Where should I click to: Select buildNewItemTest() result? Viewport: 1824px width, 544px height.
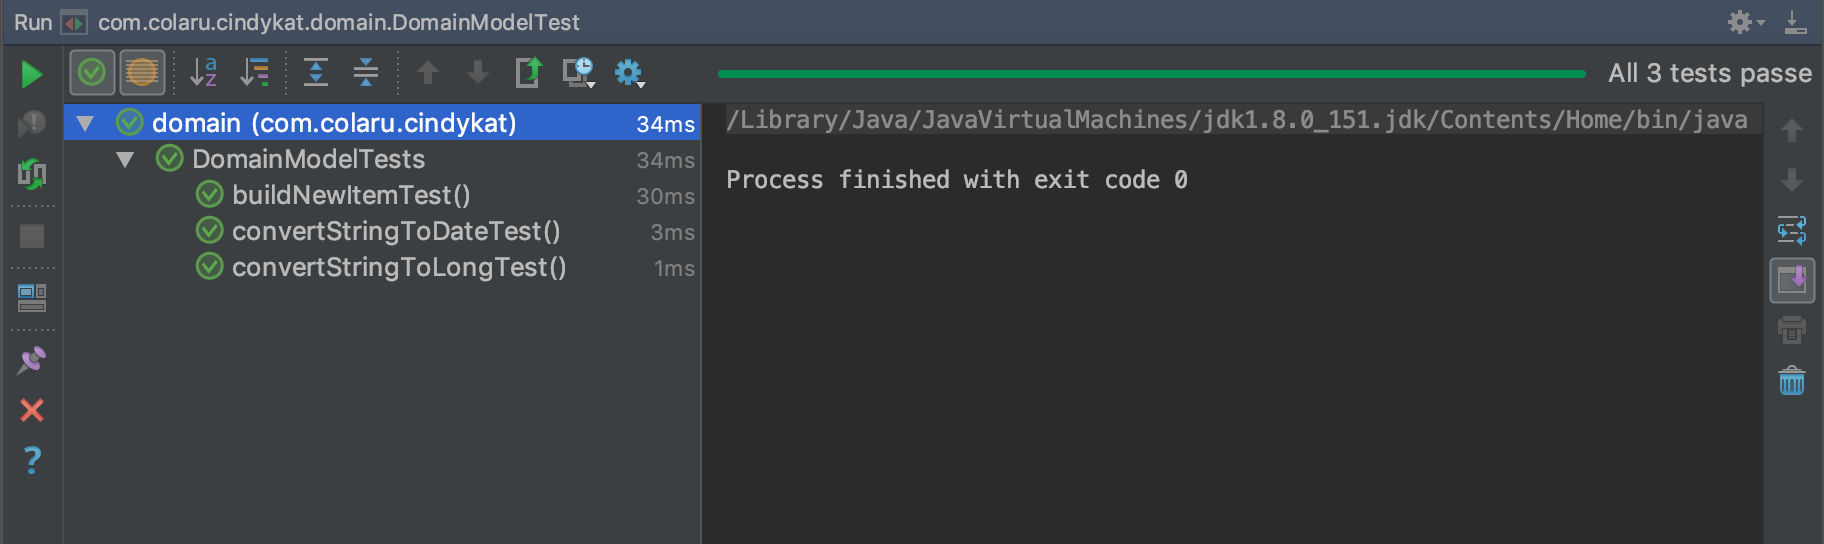tap(351, 195)
